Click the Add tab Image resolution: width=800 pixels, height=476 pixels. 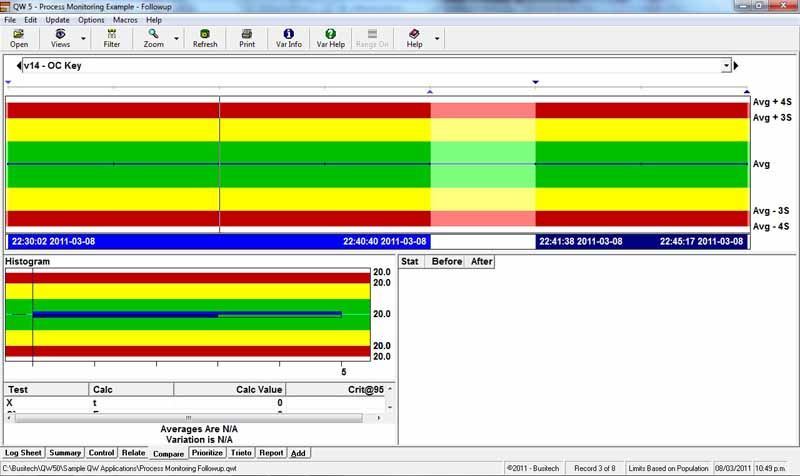click(298, 453)
